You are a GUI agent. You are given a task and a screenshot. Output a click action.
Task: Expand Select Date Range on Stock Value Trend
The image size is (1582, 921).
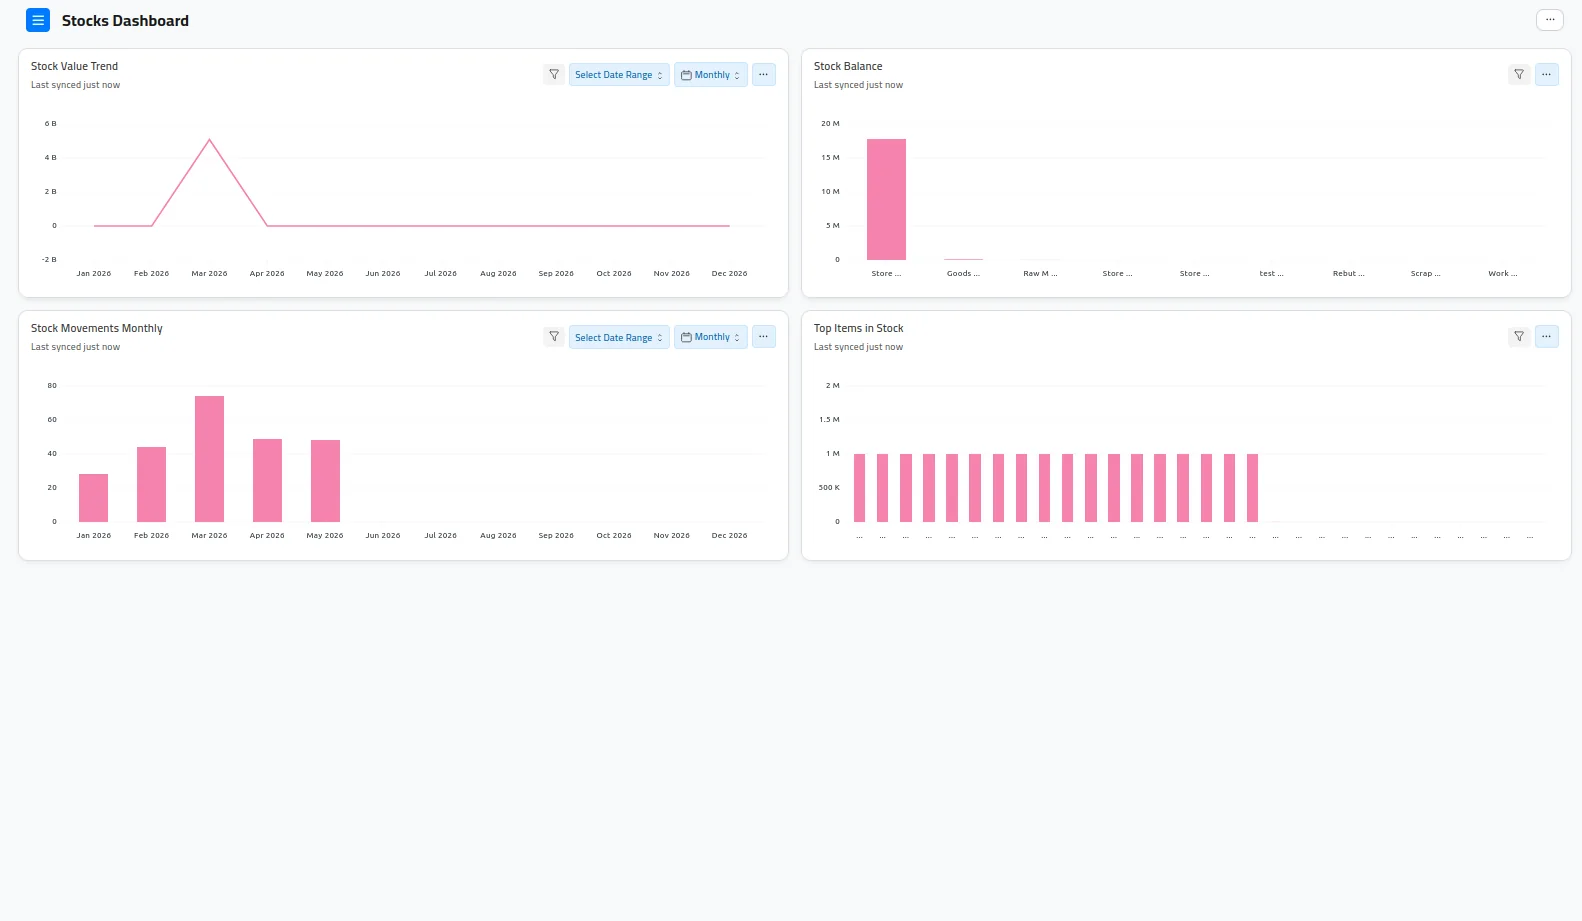[619, 75]
